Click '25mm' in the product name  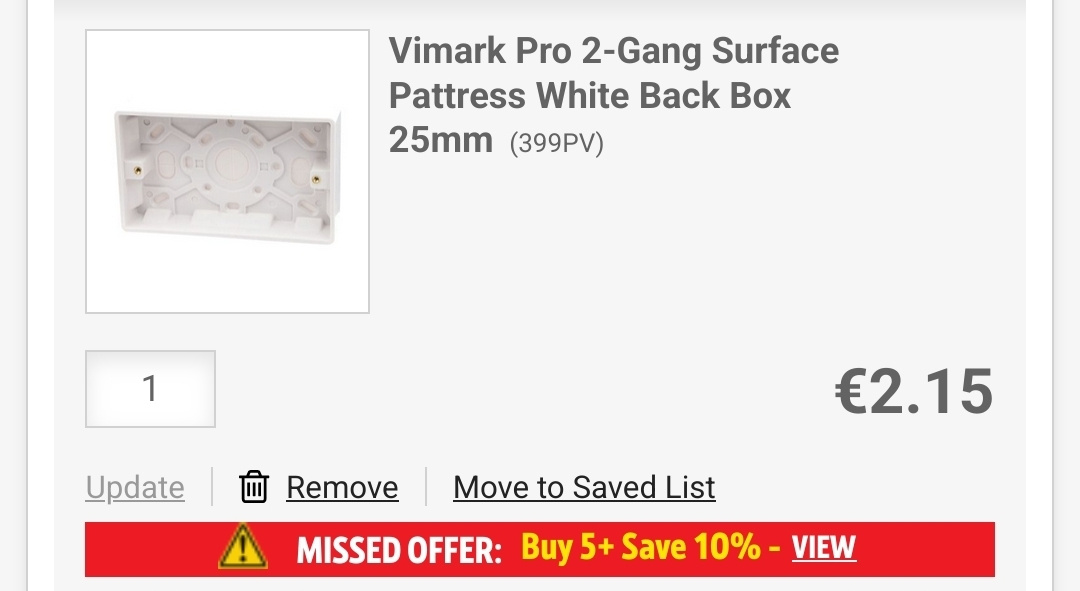coord(441,140)
